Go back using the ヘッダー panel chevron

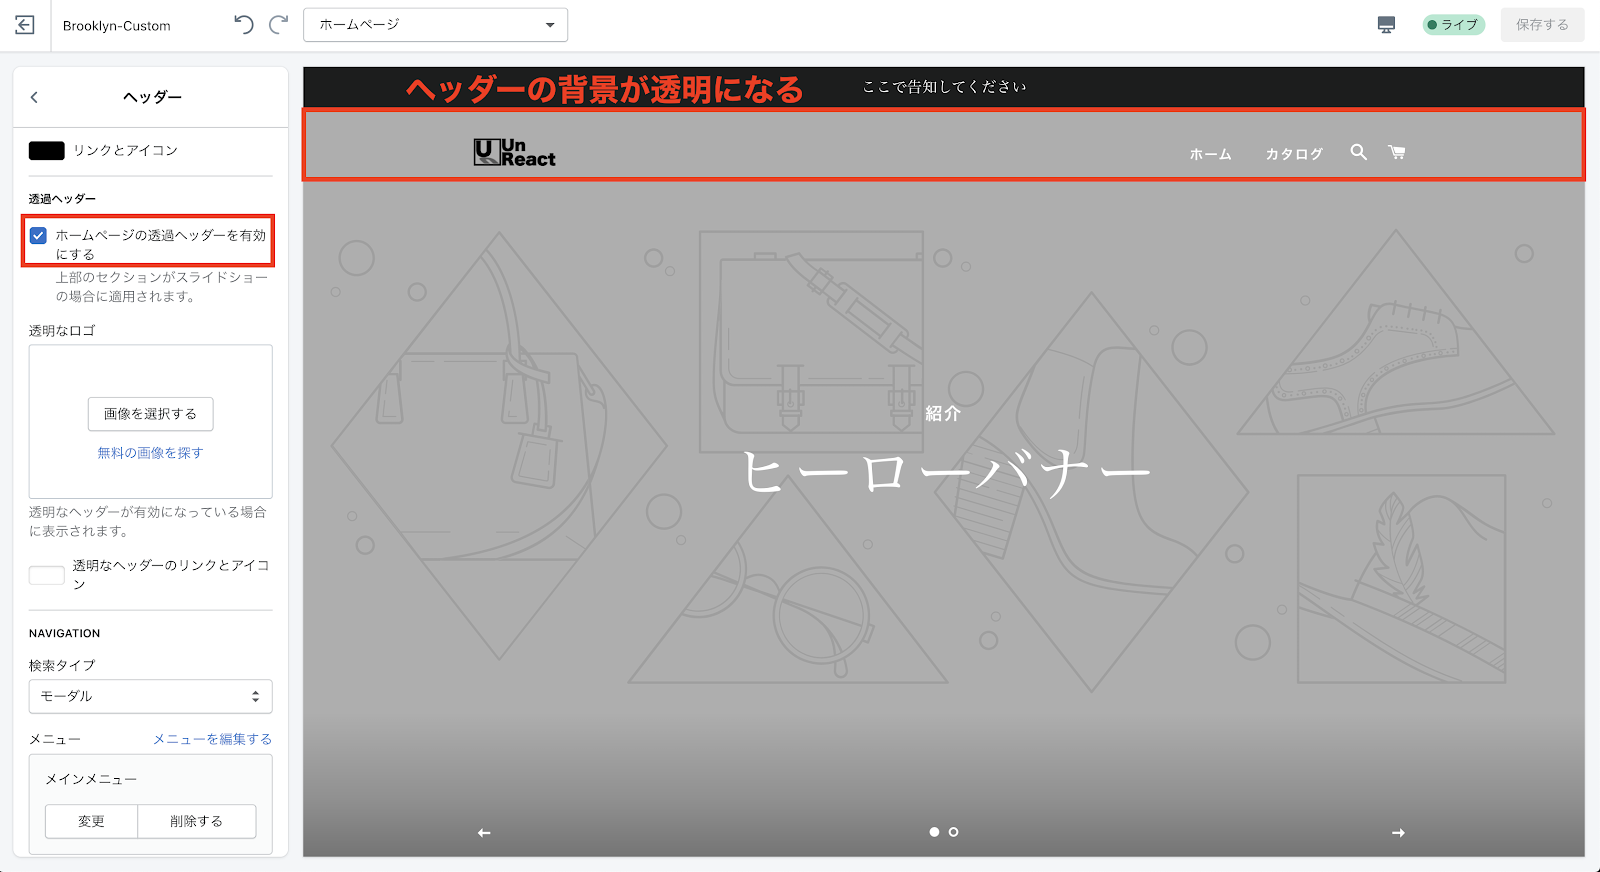point(34,97)
